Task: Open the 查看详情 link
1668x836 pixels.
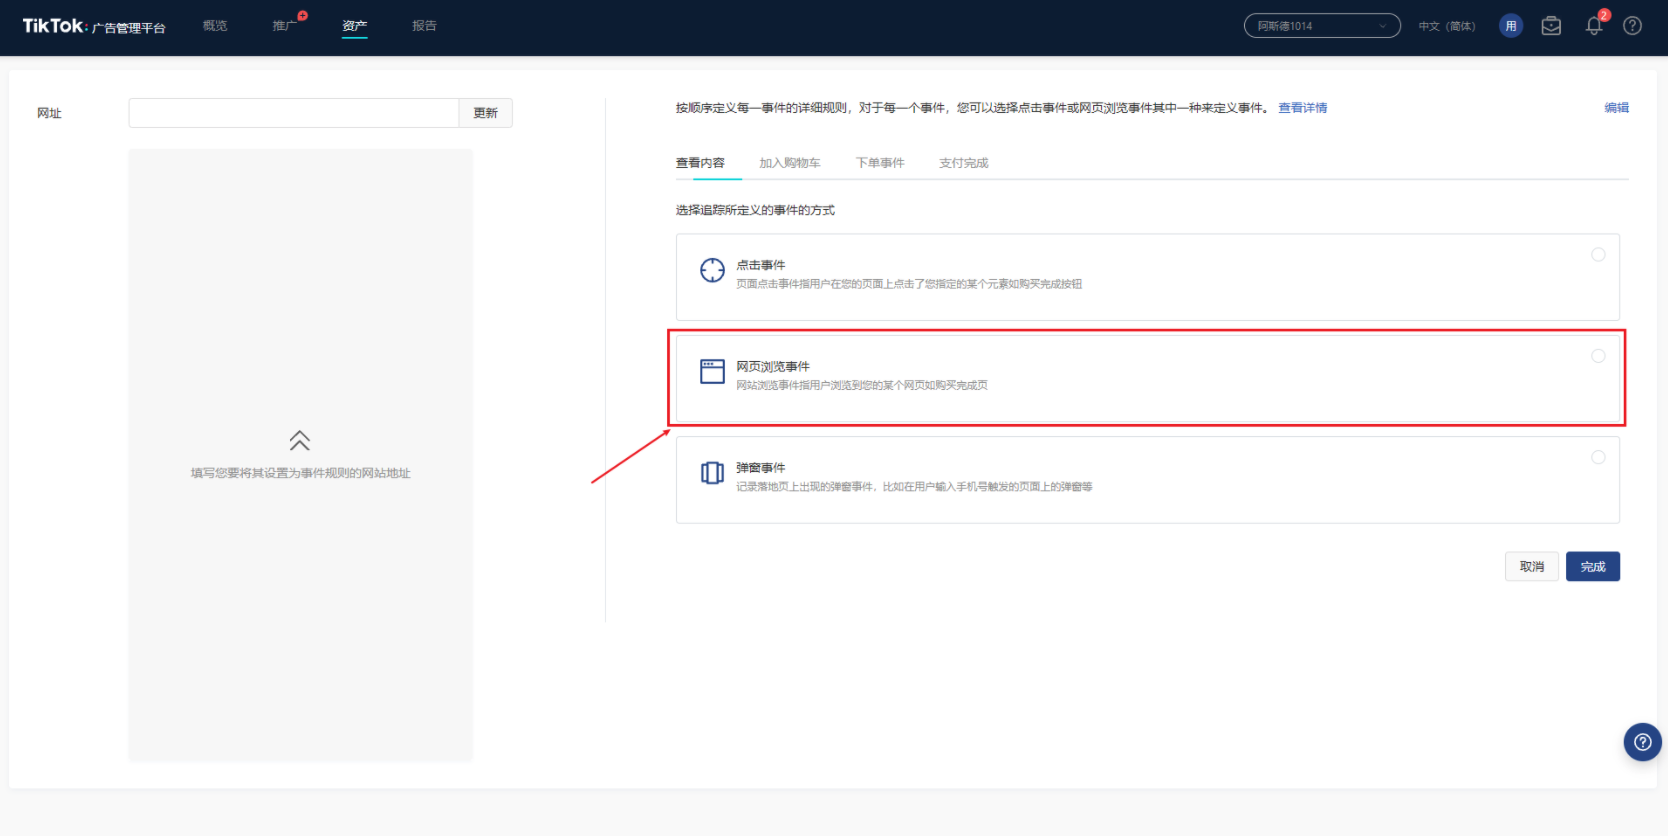Action: [x=1302, y=108]
